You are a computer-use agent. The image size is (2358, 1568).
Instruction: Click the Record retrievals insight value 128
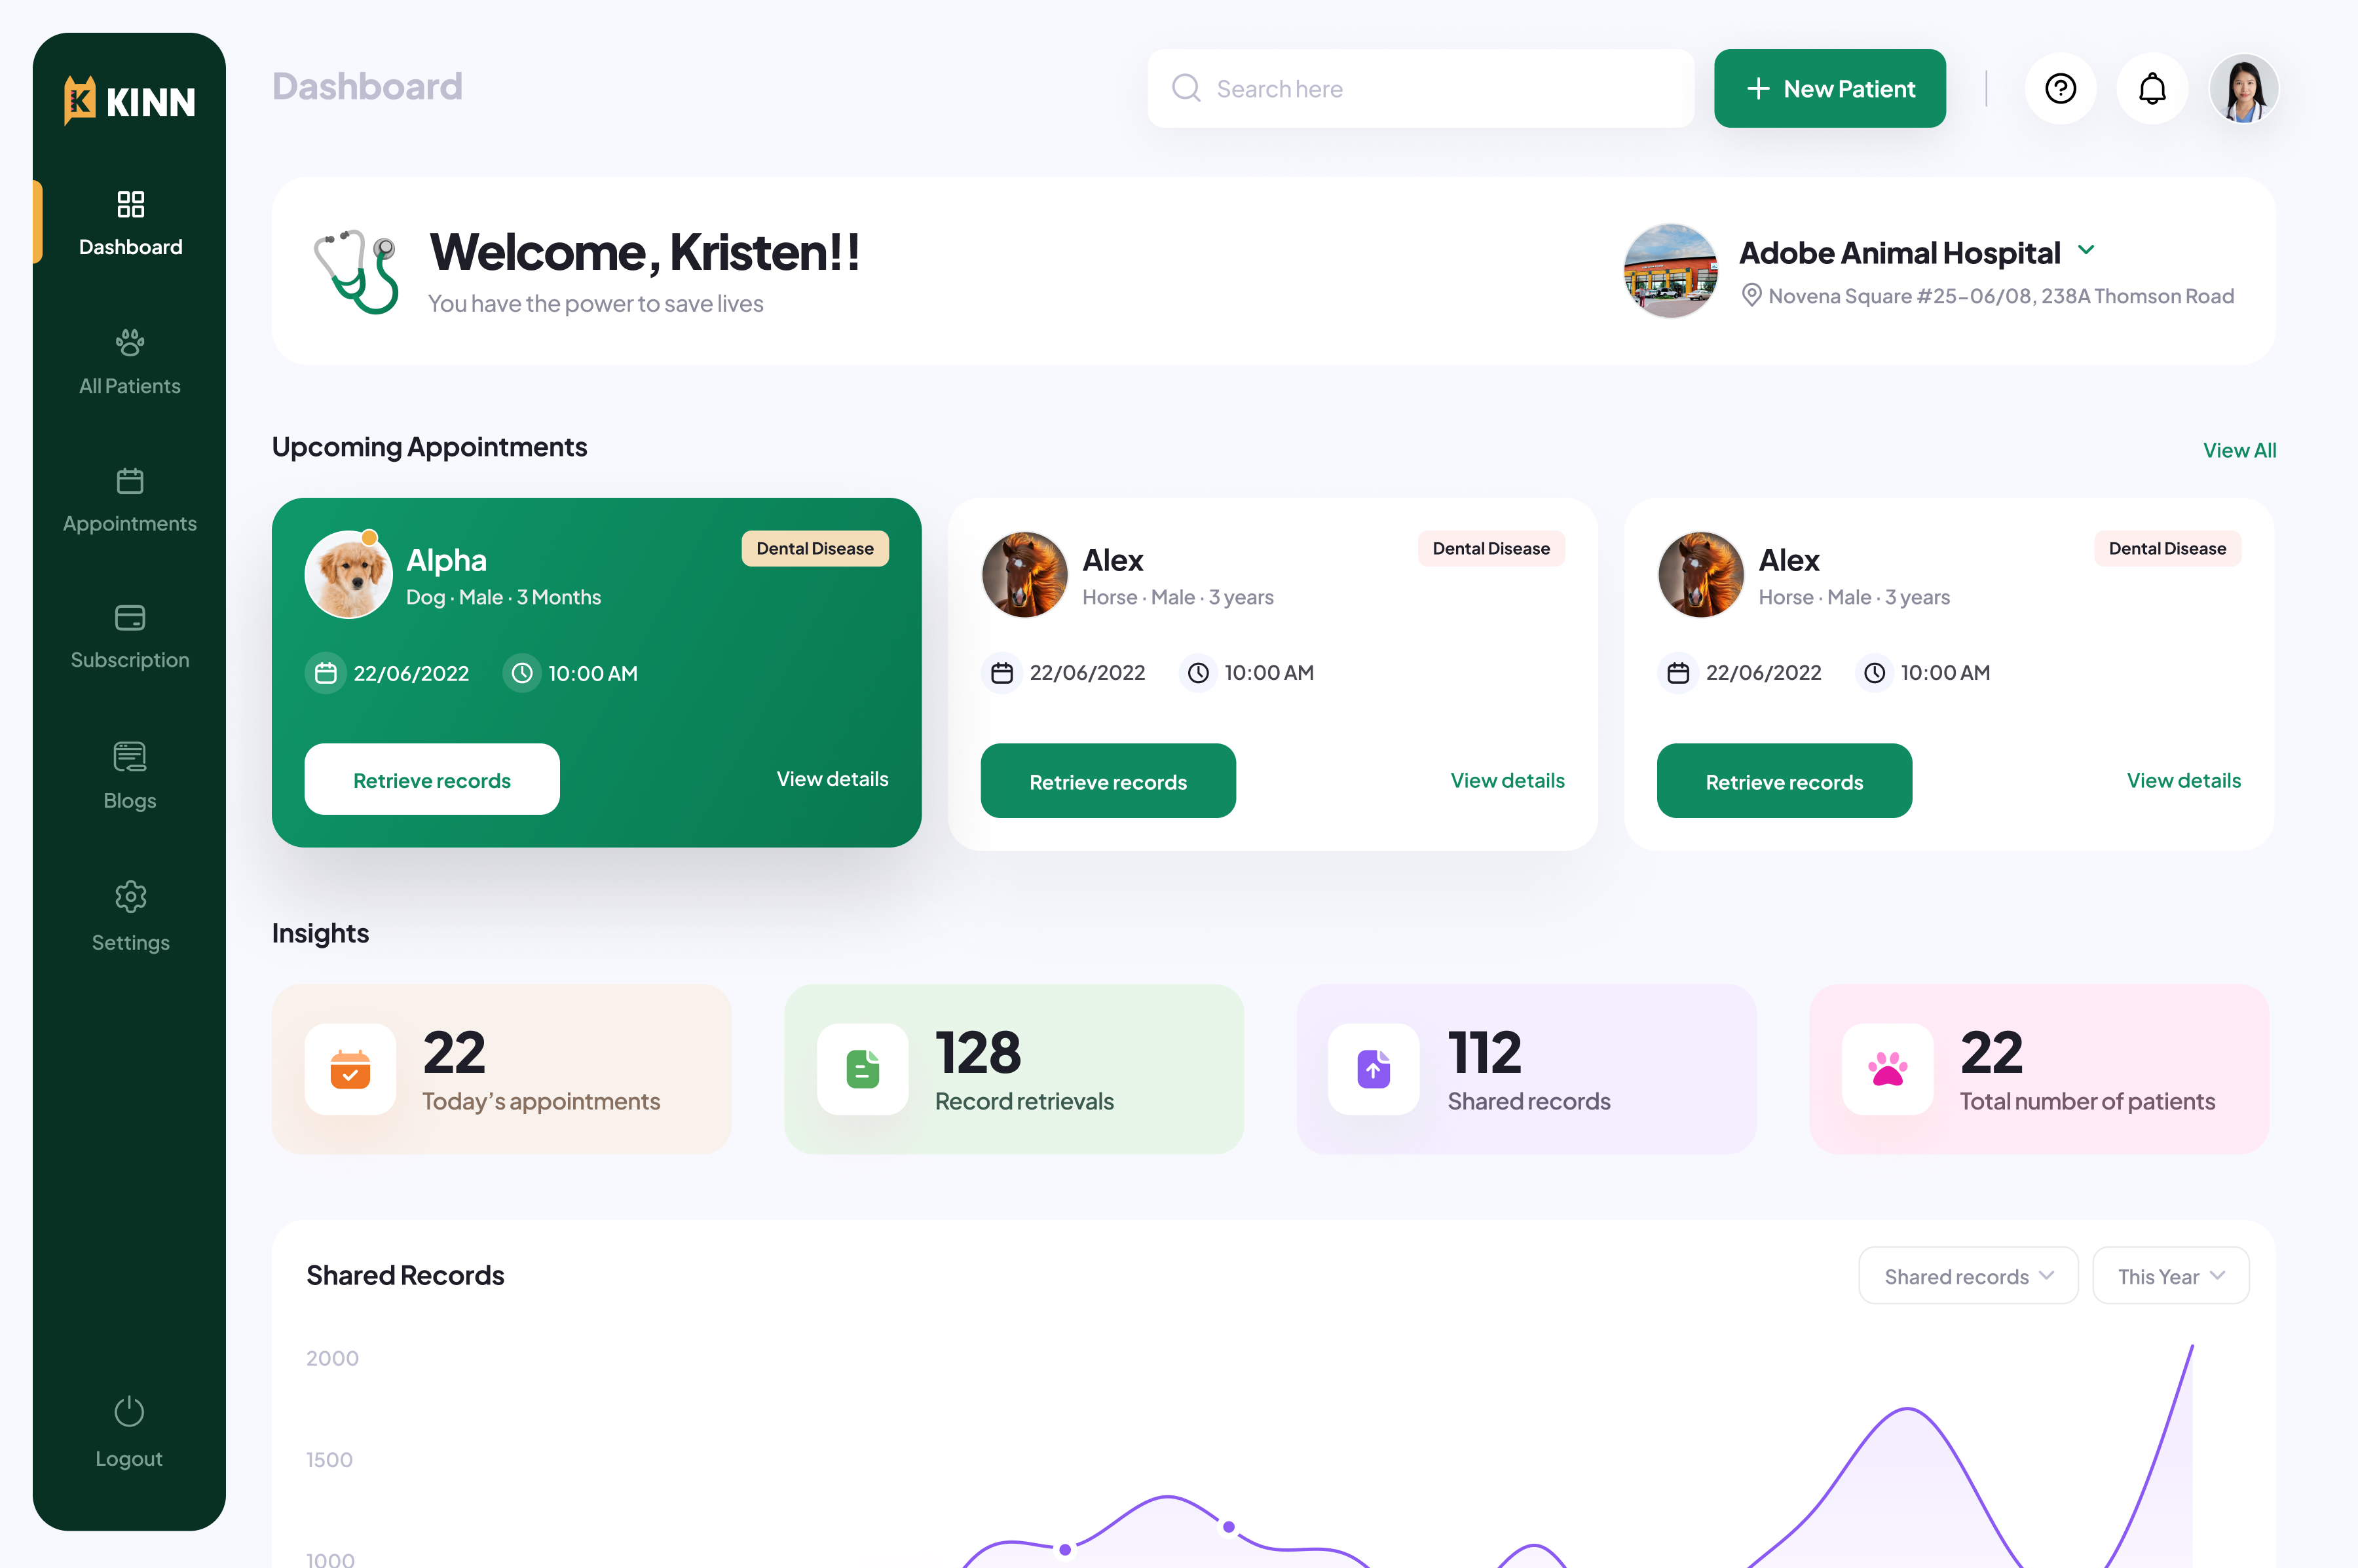pyautogui.click(x=978, y=1051)
